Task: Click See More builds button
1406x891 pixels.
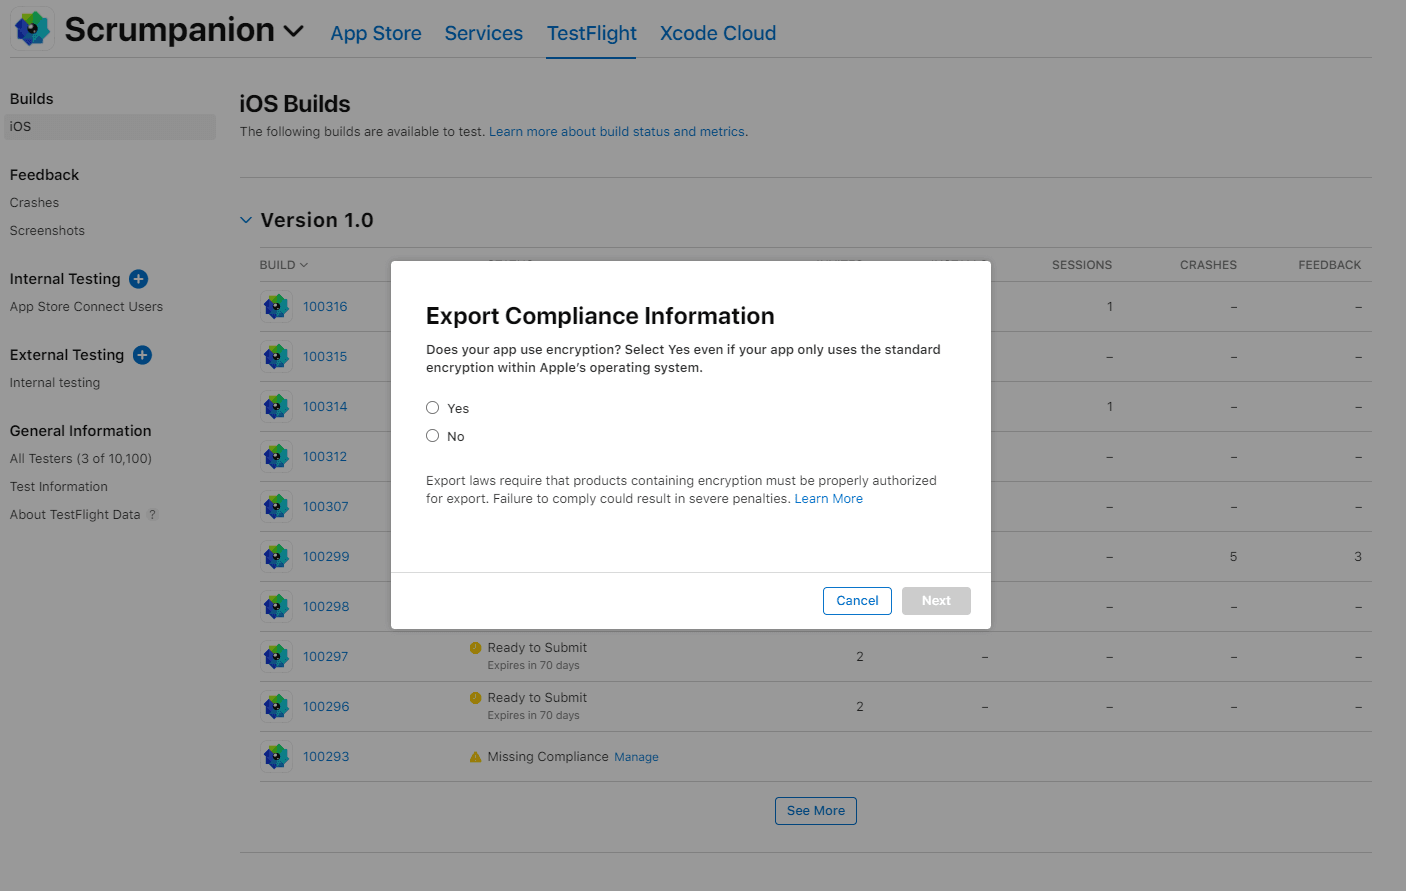Action: coord(816,811)
